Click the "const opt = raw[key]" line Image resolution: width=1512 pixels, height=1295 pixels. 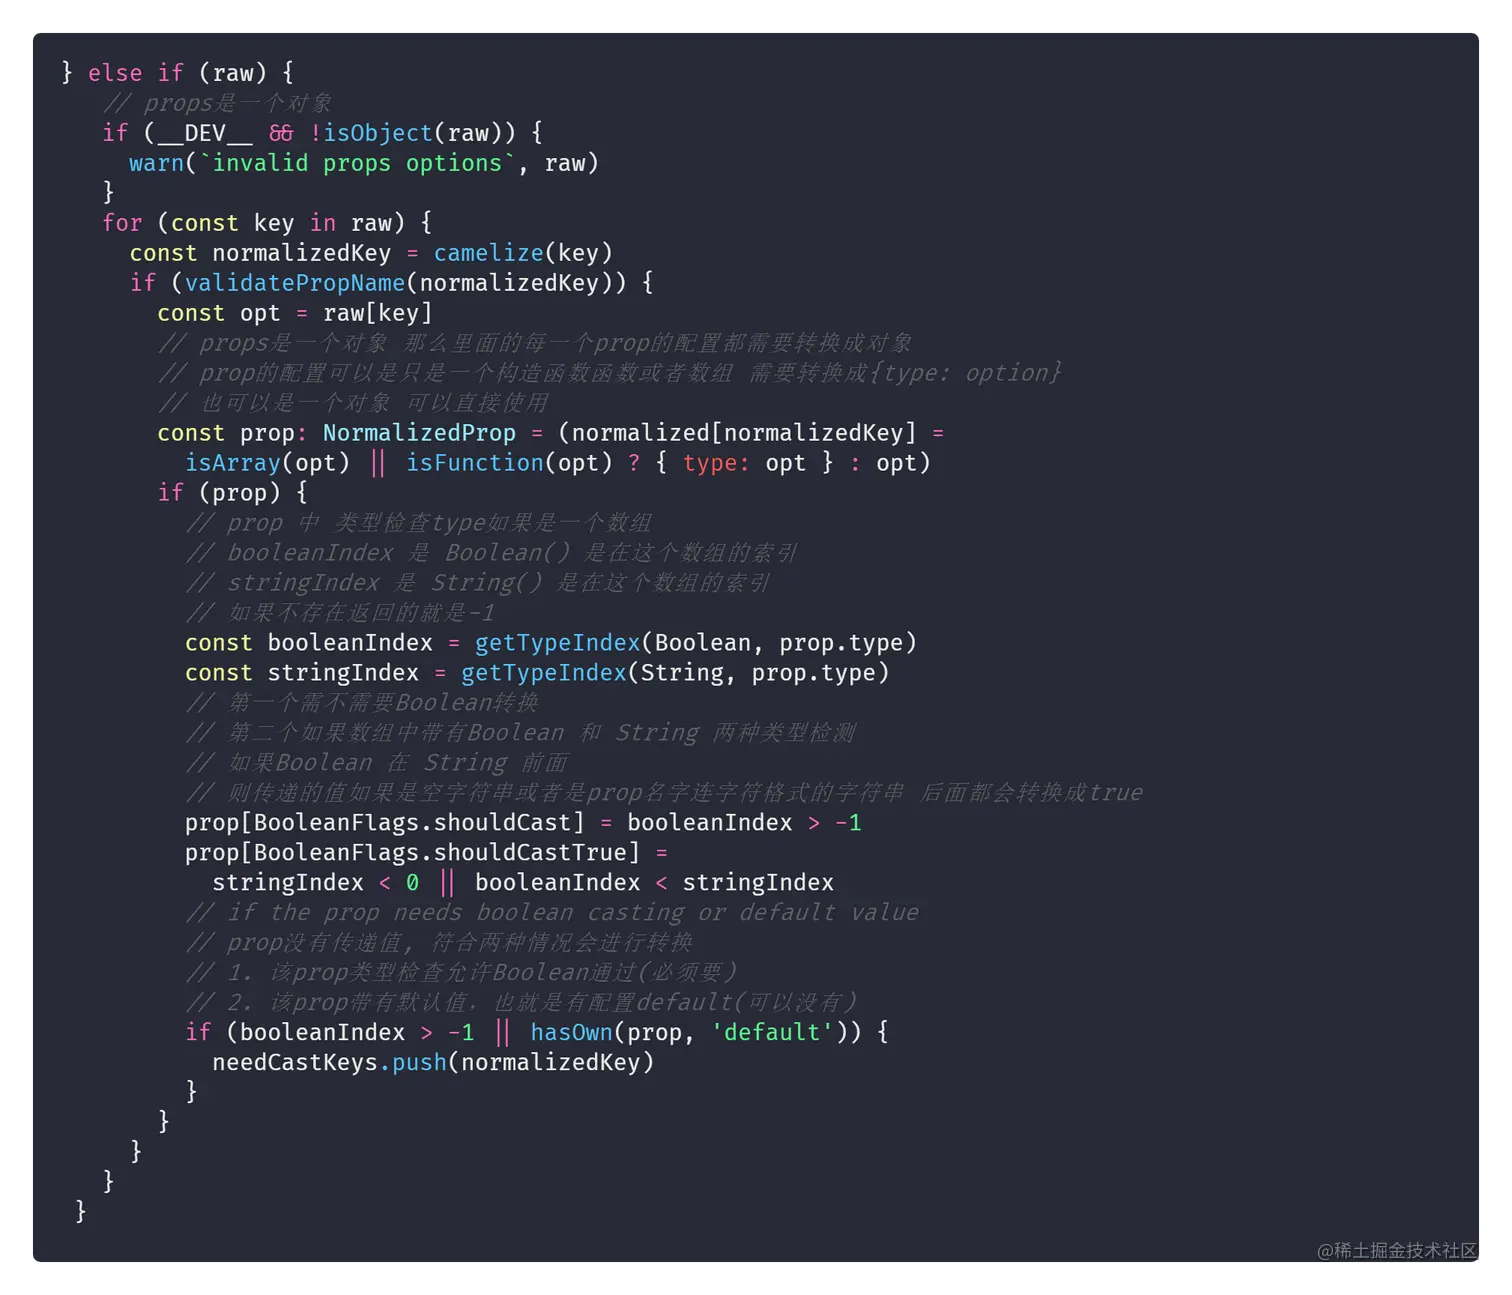pyautogui.click(x=295, y=313)
